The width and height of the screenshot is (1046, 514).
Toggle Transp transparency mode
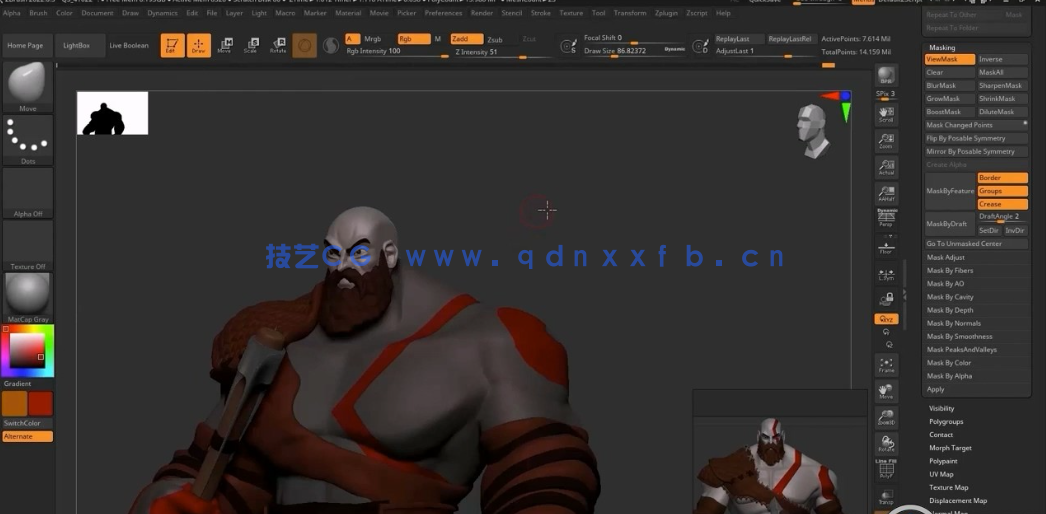pos(886,497)
